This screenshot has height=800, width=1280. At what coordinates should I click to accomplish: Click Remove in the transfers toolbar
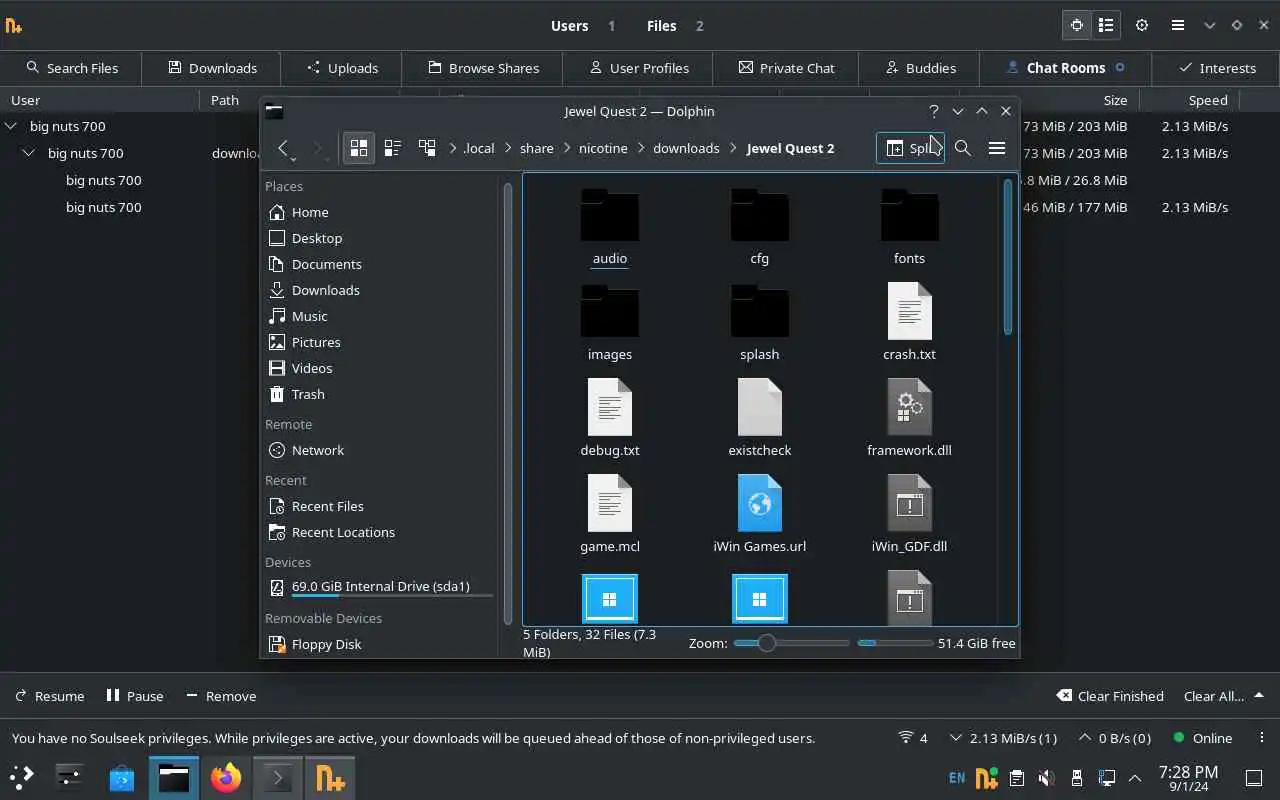[221, 696]
